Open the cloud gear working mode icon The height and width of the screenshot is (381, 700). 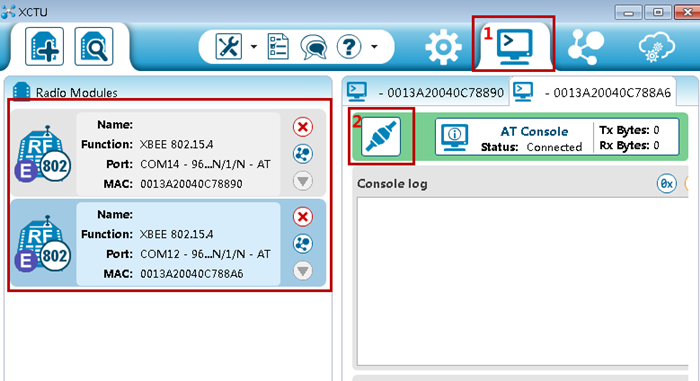[656, 47]
